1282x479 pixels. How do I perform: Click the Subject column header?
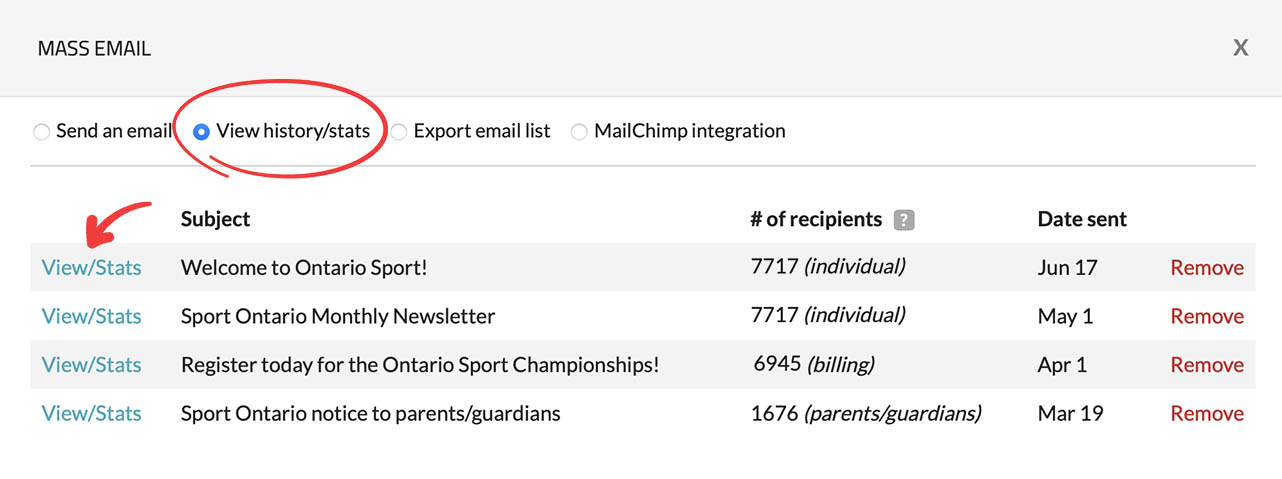(215, 219)
